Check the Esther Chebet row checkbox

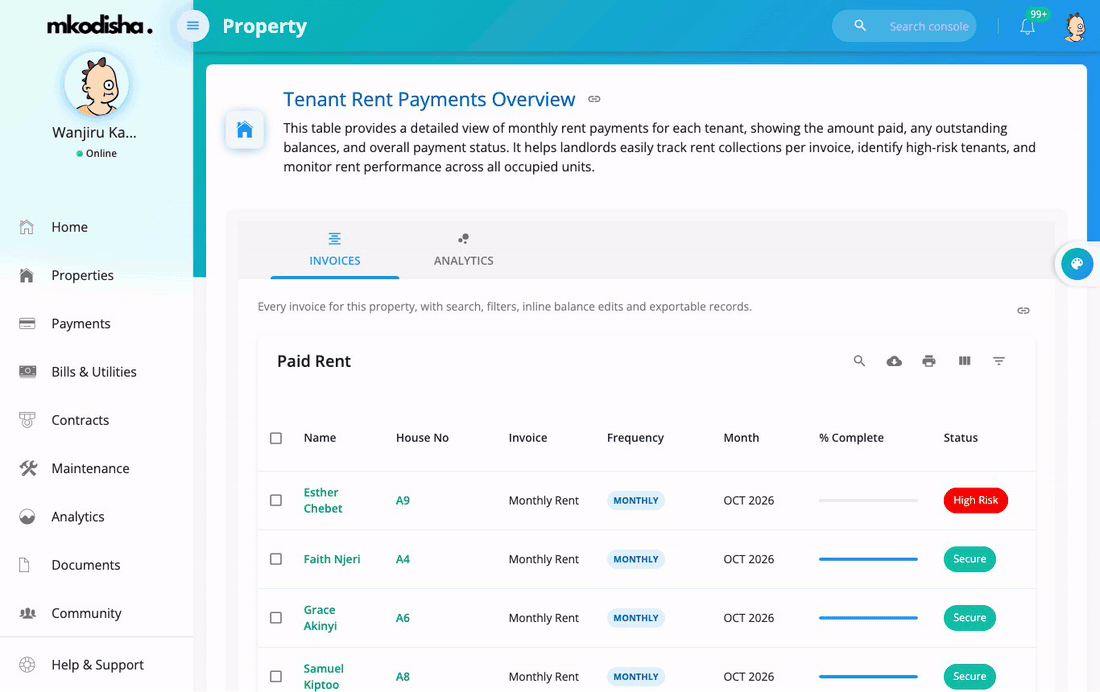tap(276, 500)
